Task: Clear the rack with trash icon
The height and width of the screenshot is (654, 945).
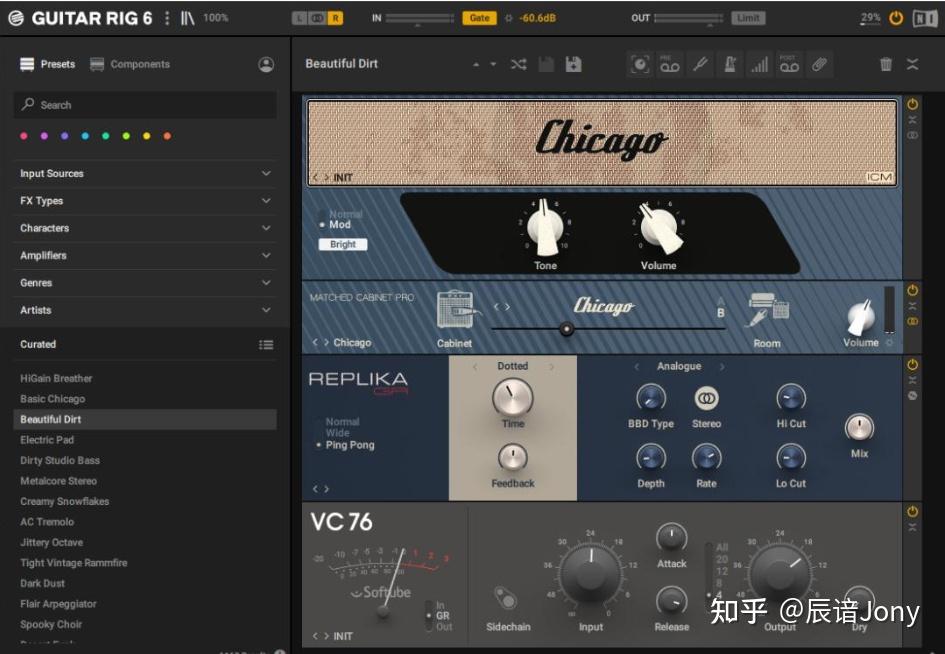Action: point(886,64)
